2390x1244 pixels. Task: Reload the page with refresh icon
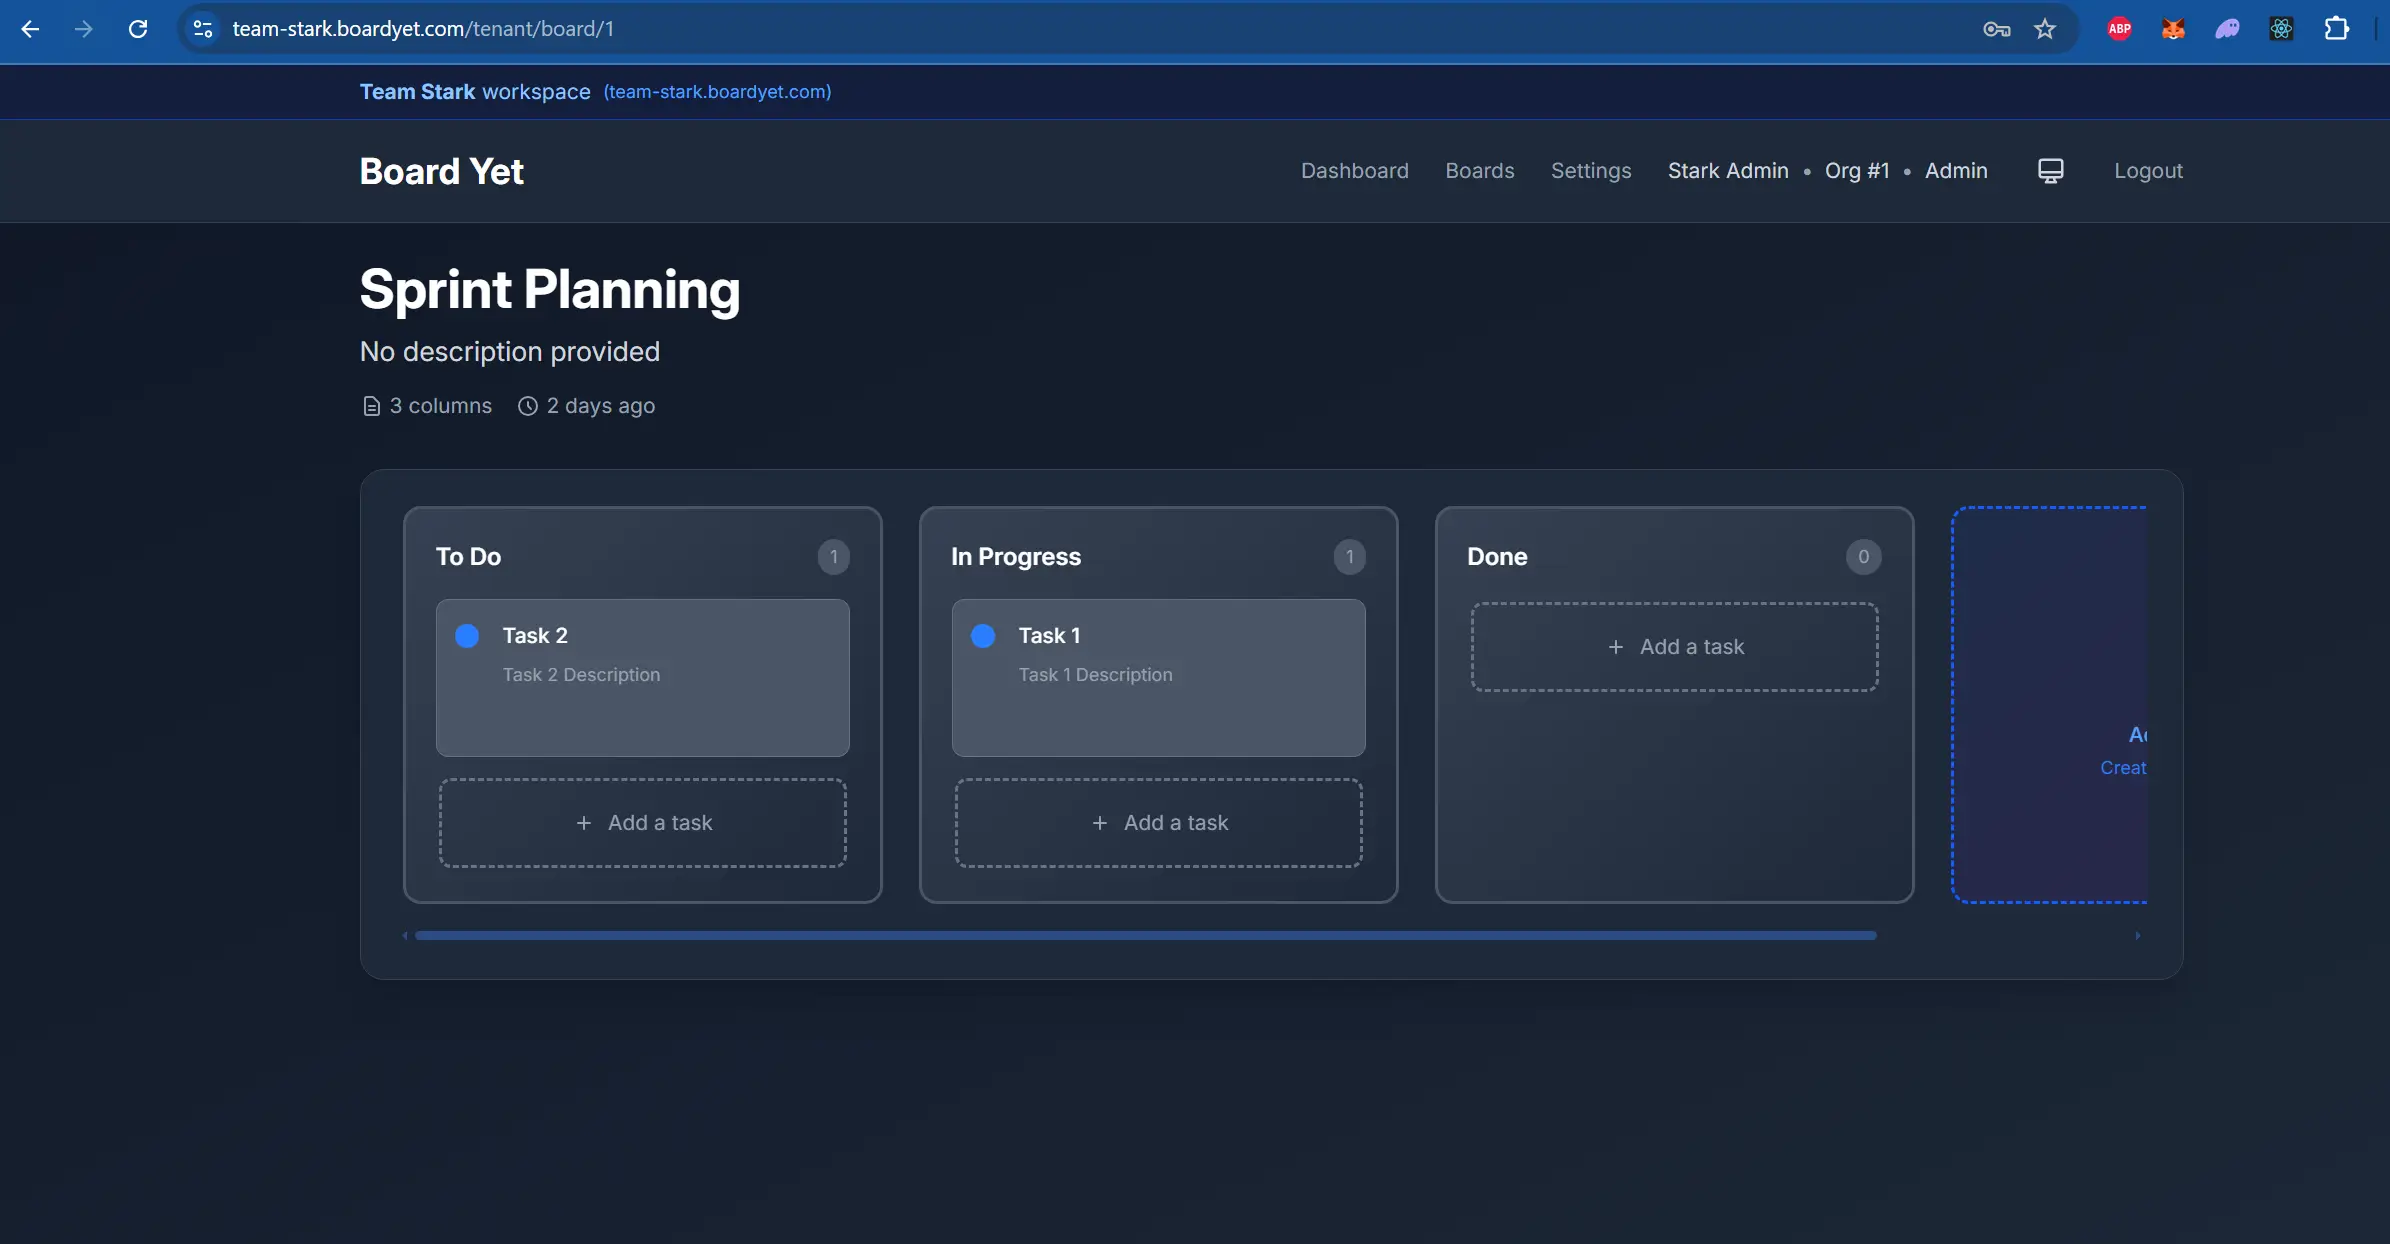click(x=138, y=29)
